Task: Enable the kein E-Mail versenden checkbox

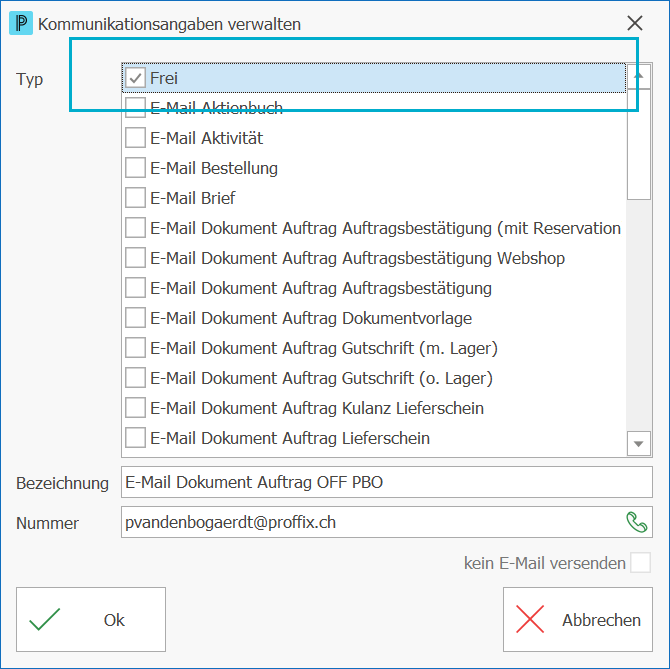Action: pos(641,563)
